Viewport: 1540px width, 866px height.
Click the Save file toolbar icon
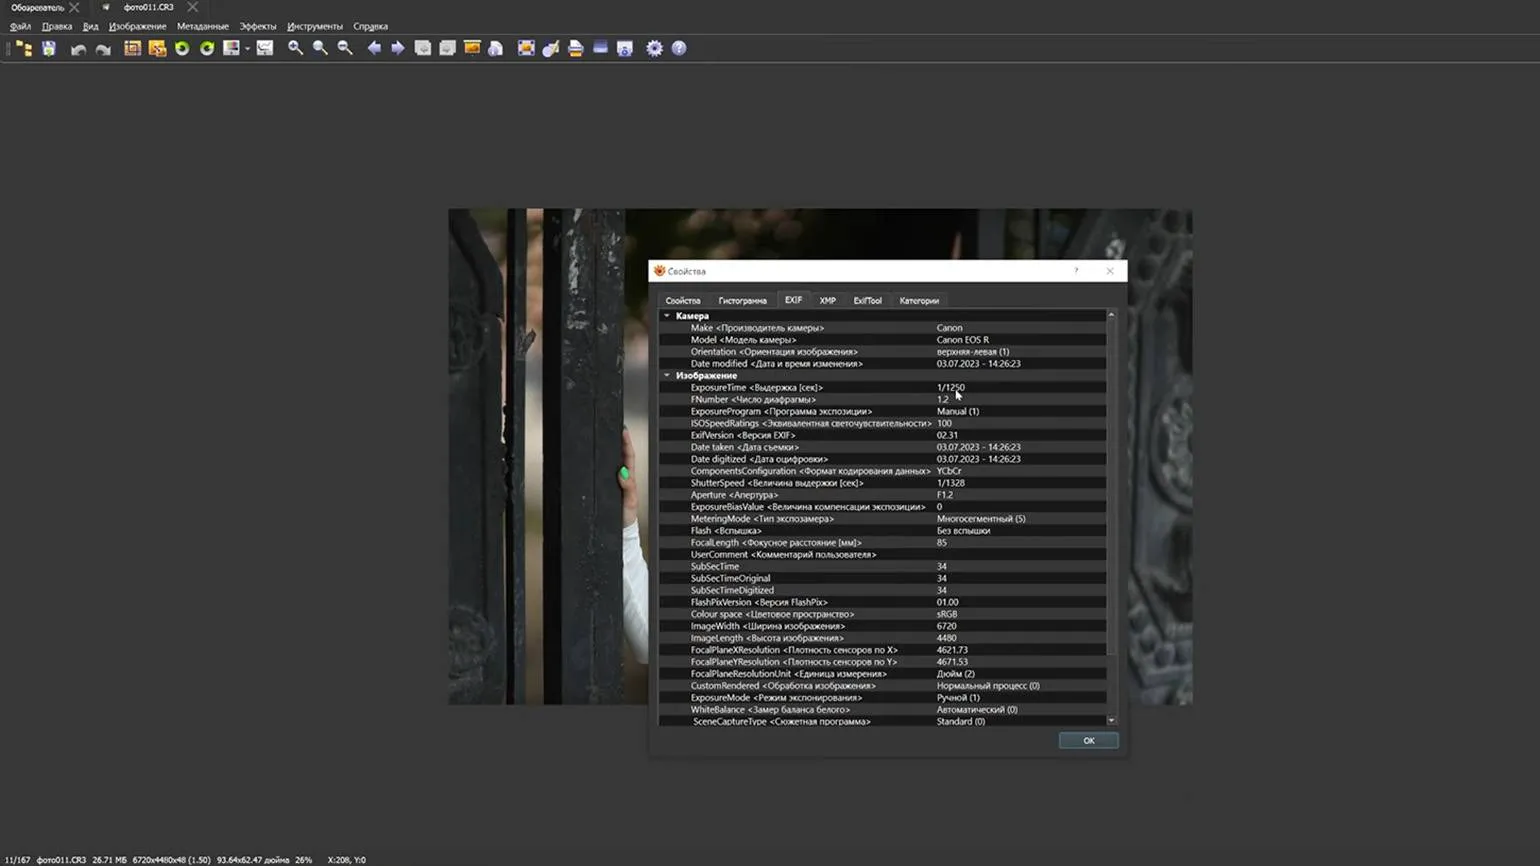point(49,48)
